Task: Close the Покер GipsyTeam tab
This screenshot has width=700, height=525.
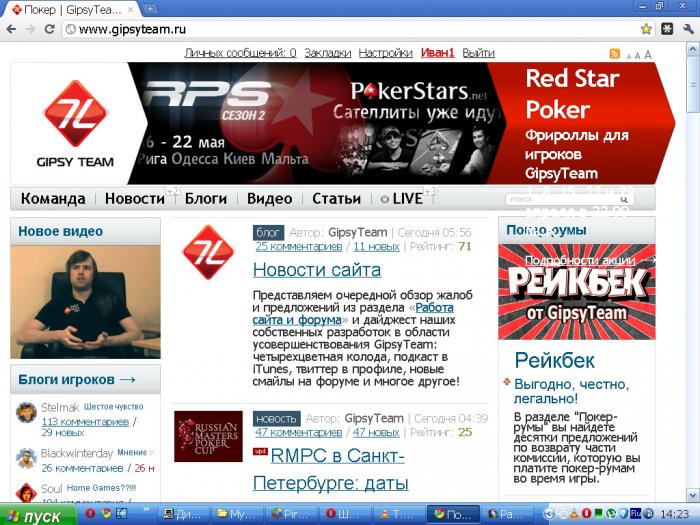Action: click(x=131, y=9)
